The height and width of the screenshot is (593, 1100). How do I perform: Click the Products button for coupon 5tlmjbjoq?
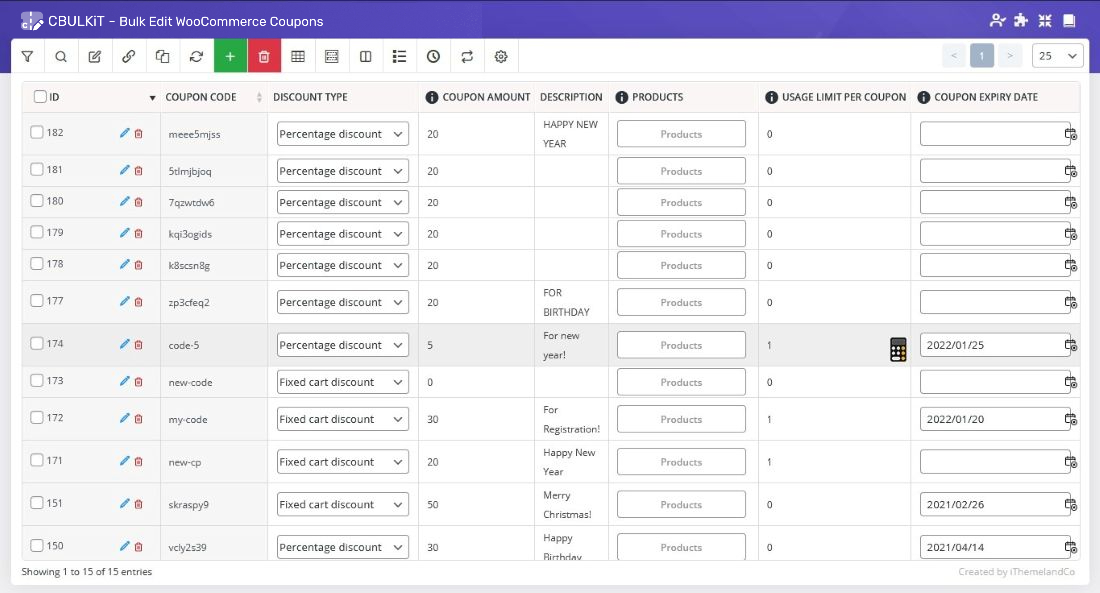click(x=681, y=171)
